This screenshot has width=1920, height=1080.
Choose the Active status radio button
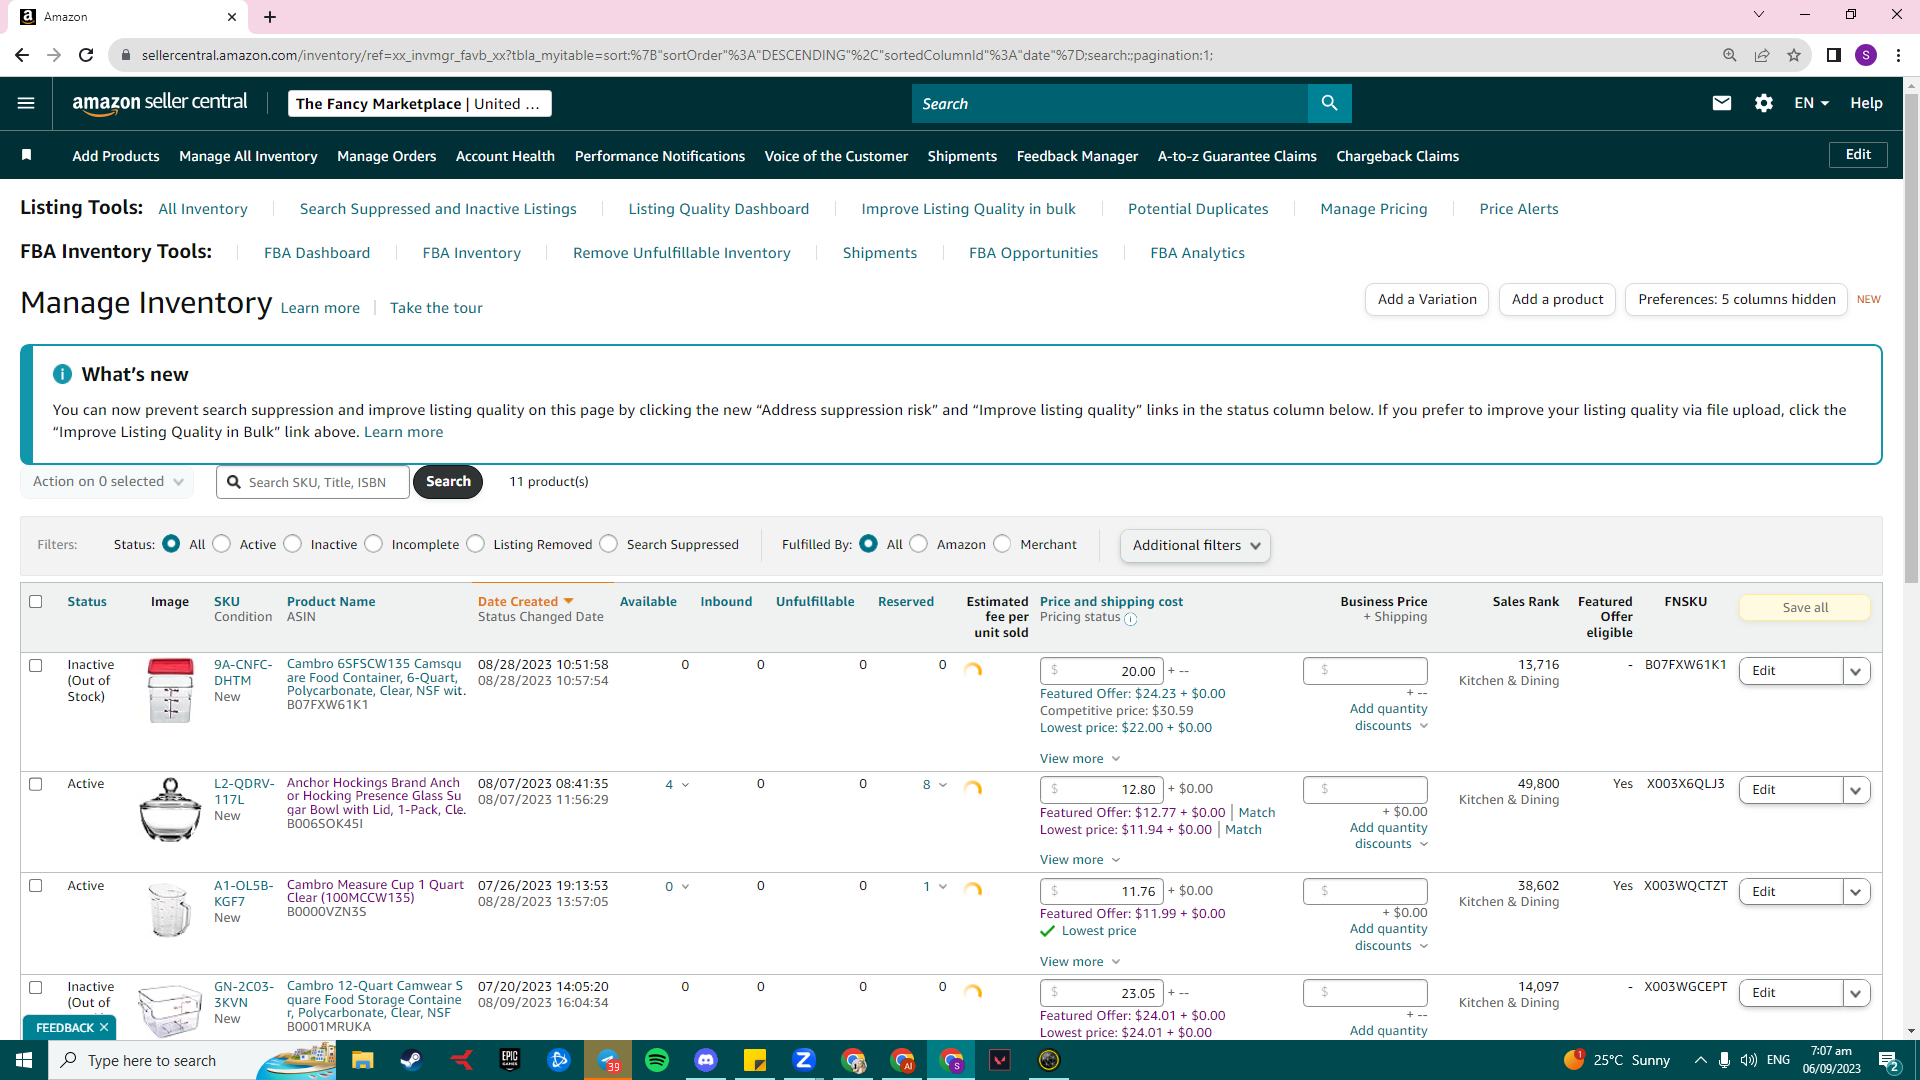coord(222,544)
